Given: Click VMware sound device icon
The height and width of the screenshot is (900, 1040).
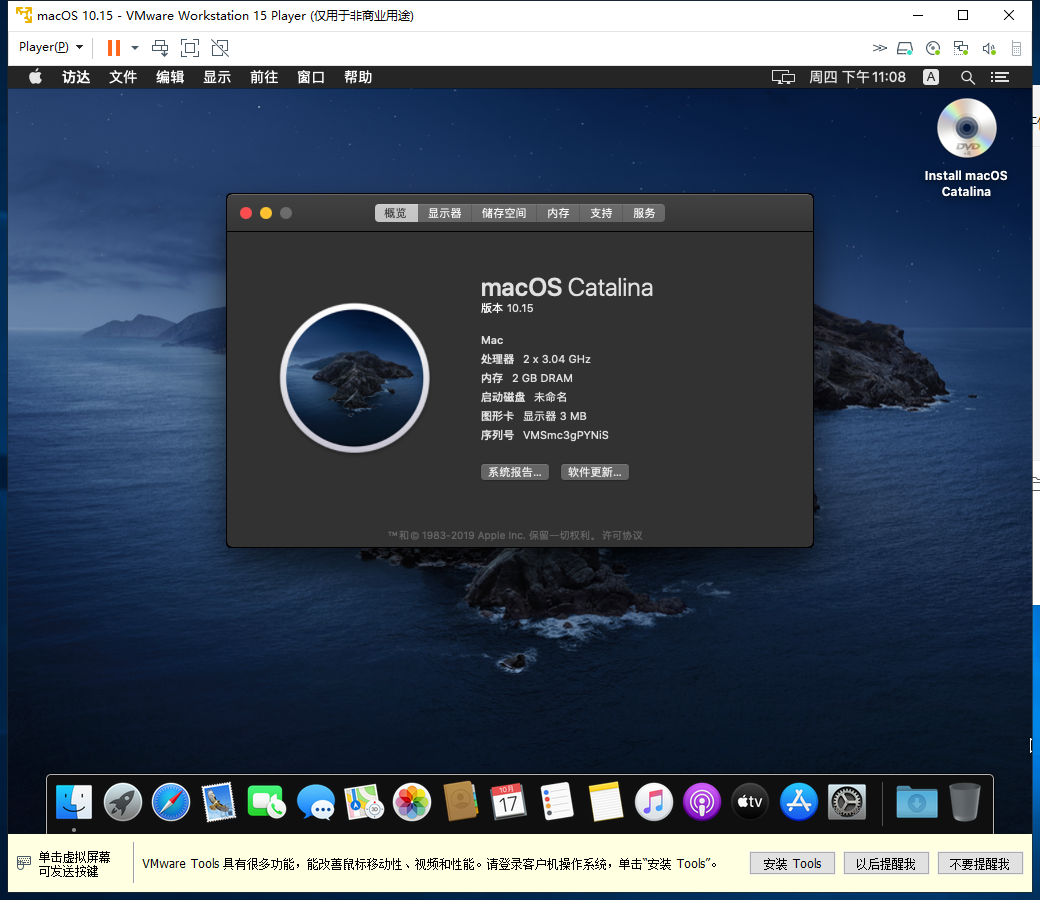Looking at the screenshot, I should click(988, 48).
